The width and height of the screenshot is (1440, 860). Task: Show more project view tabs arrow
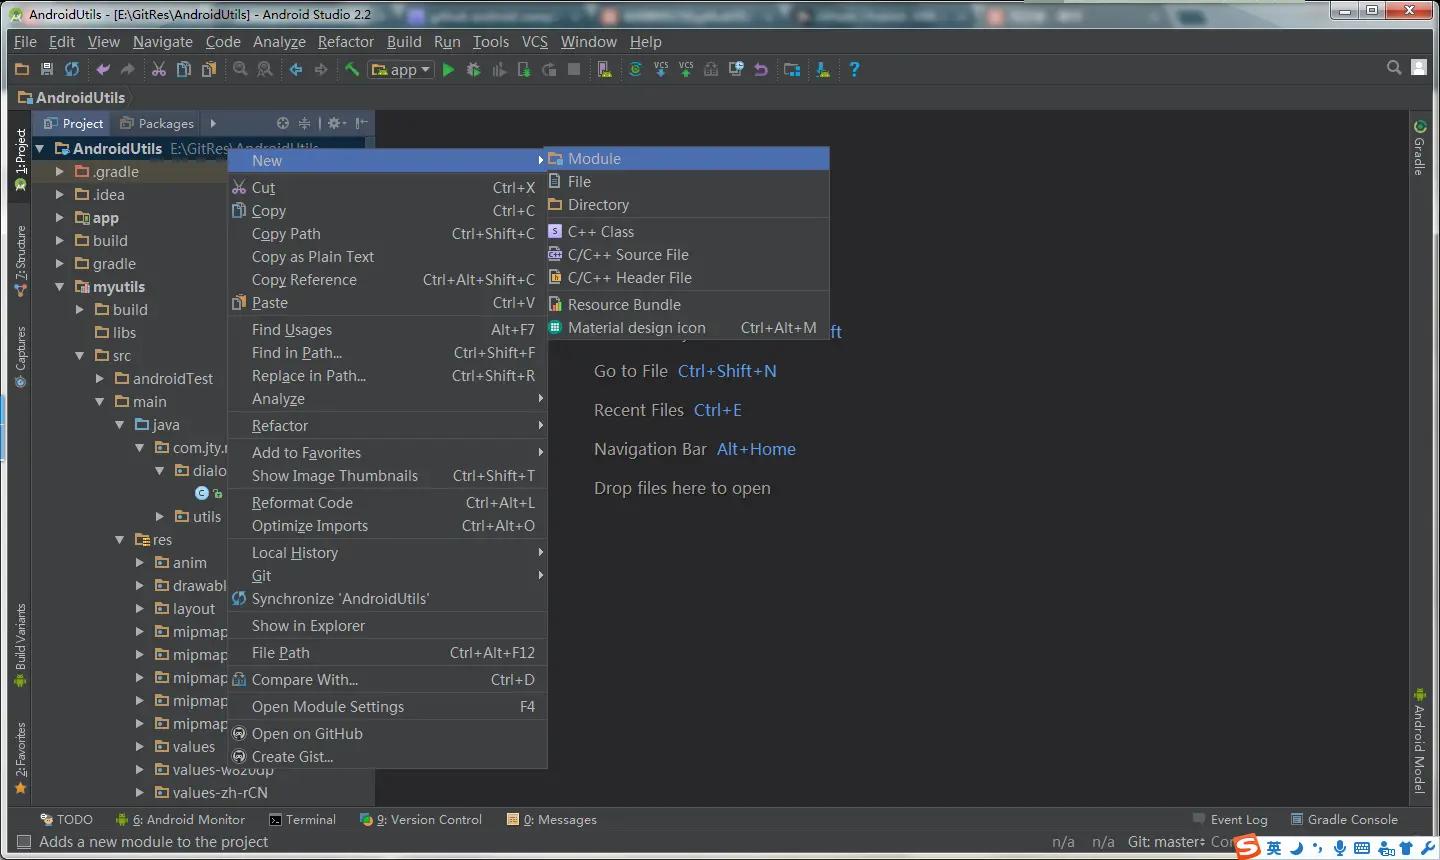click(x=213, y=123)
